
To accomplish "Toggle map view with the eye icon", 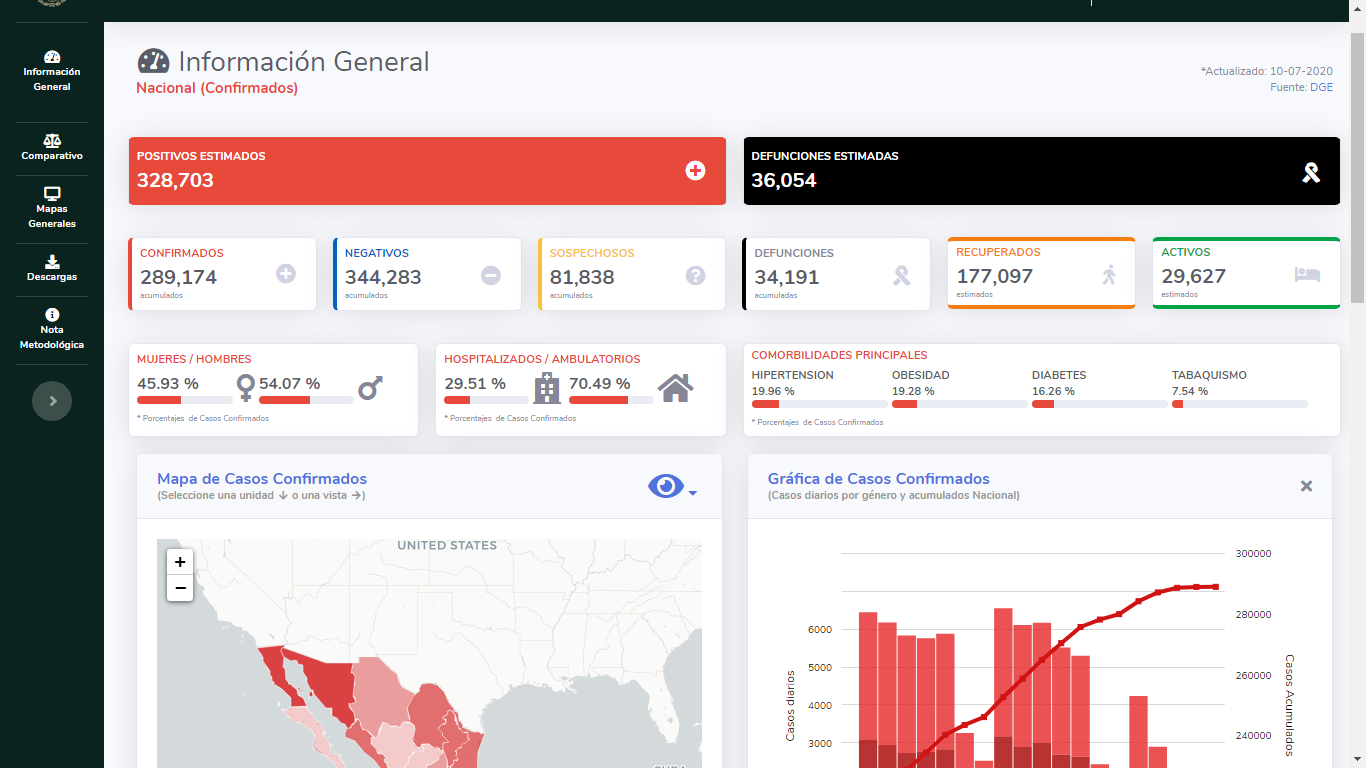I will click(666, 486).
